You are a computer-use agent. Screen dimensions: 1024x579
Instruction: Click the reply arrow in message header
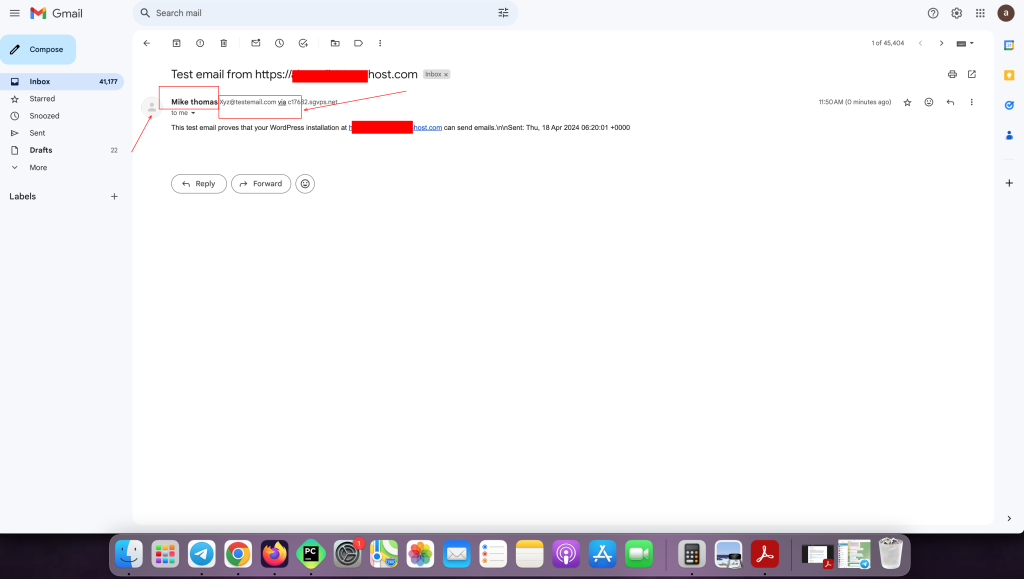tap(950, 102)
